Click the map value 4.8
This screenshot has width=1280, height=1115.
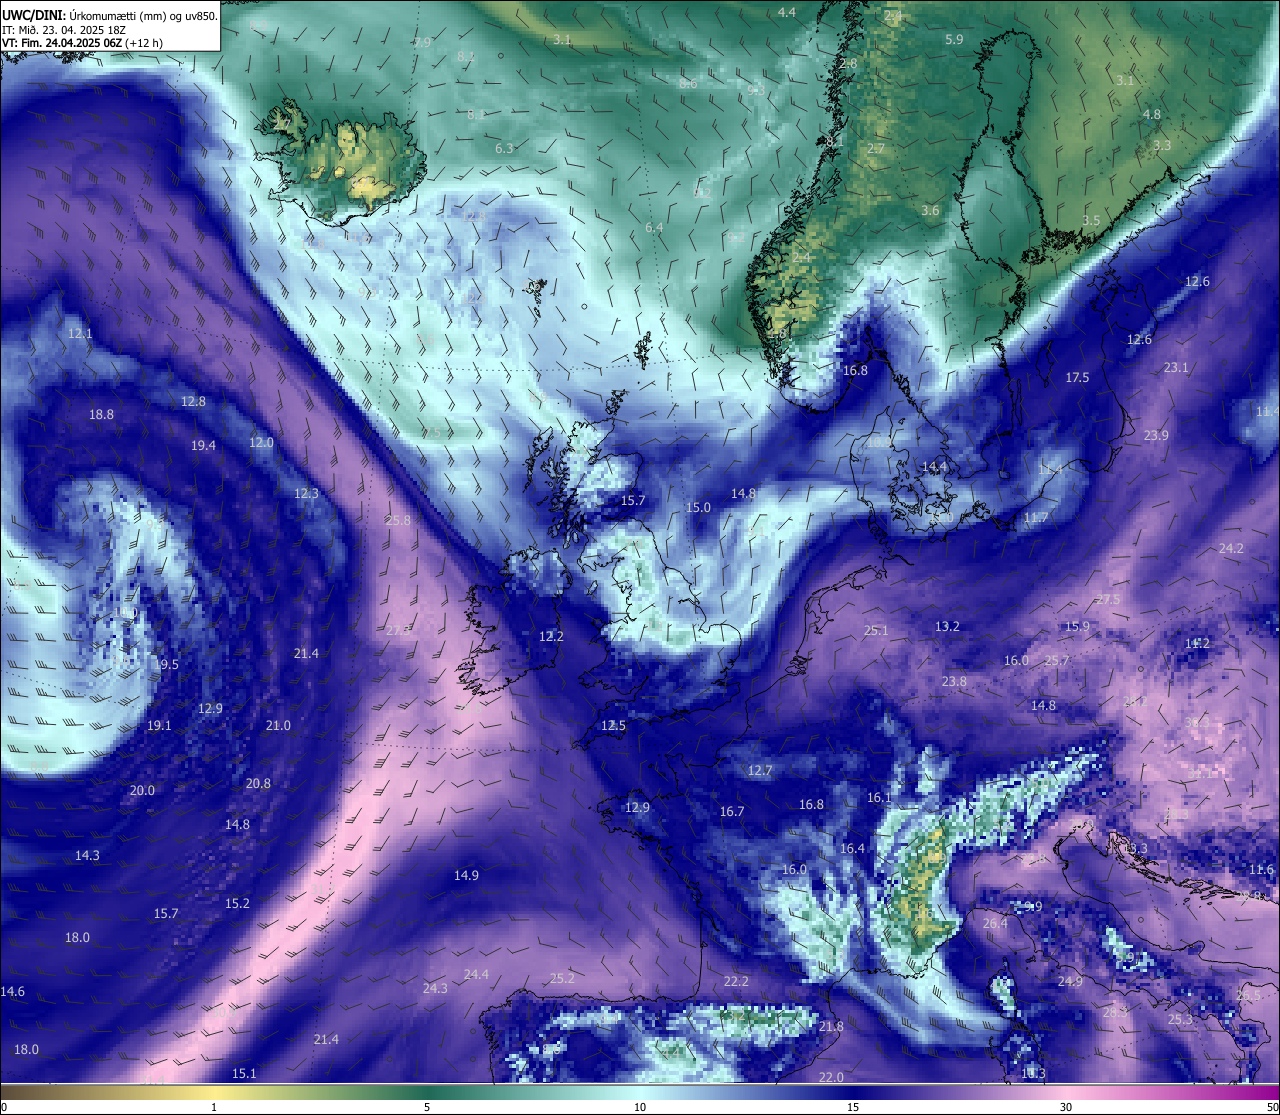tap(1152, 114)
